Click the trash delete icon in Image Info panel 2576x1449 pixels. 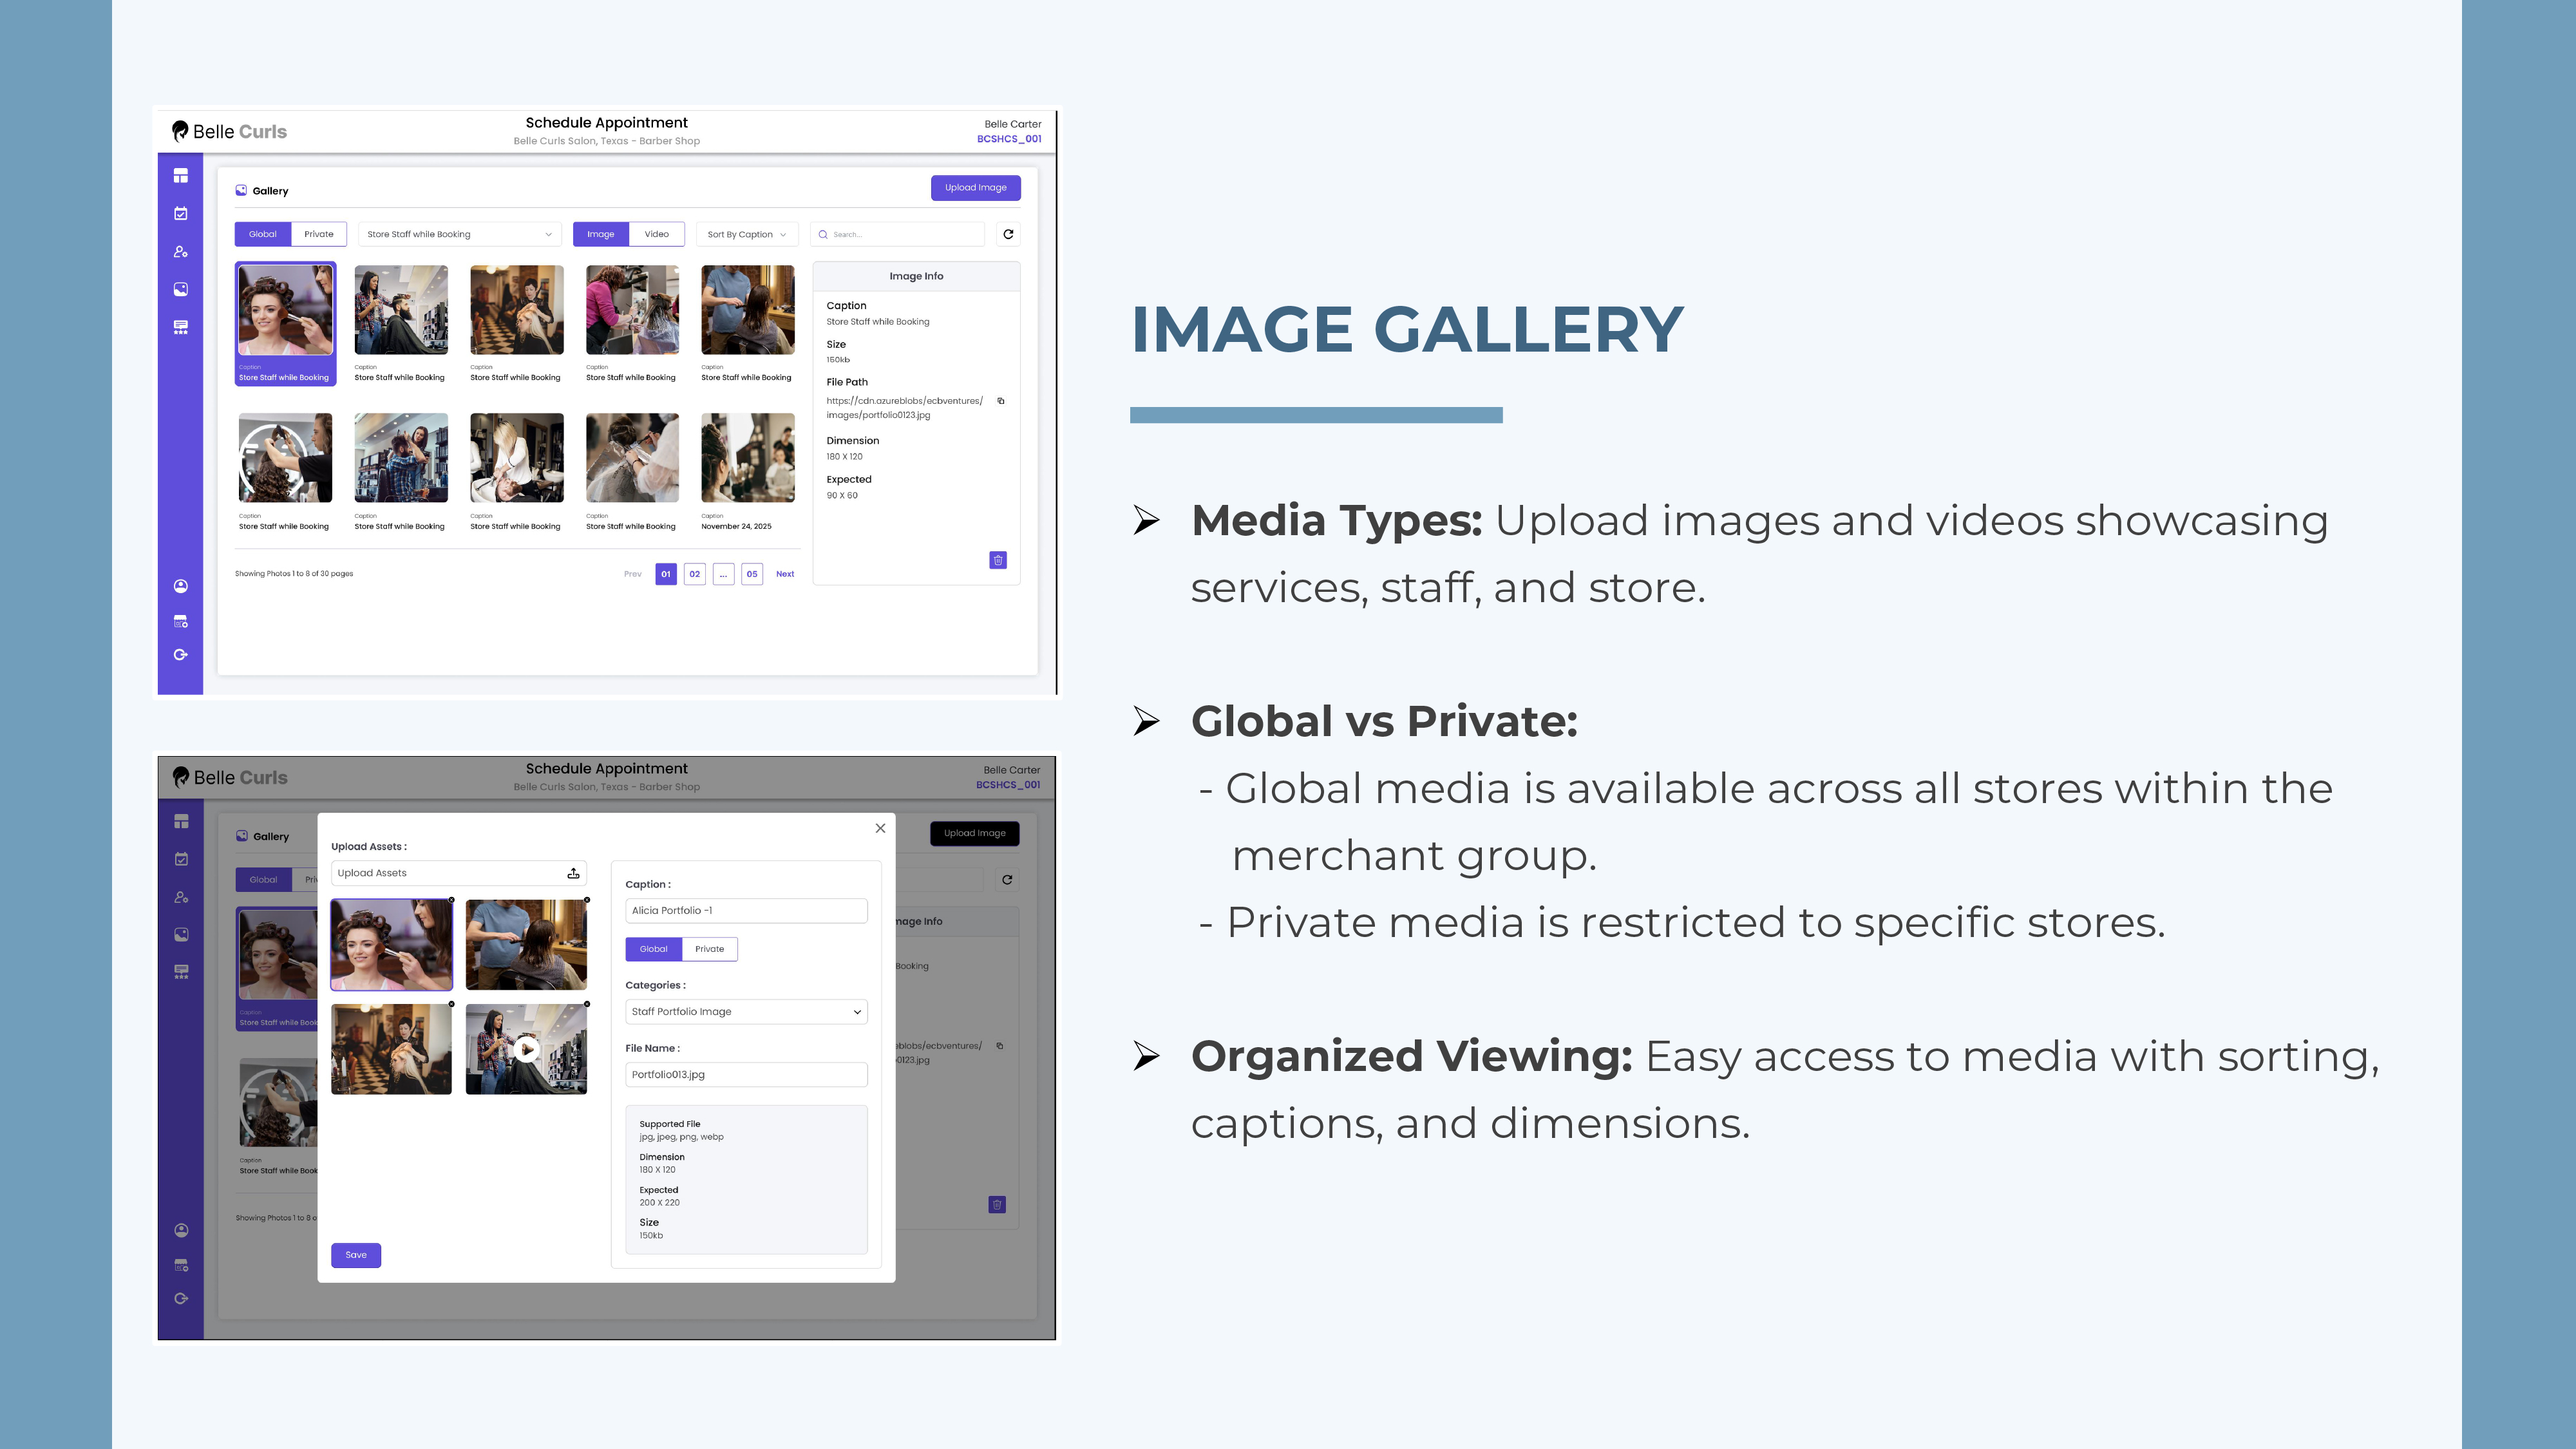[x=997, y=560]
